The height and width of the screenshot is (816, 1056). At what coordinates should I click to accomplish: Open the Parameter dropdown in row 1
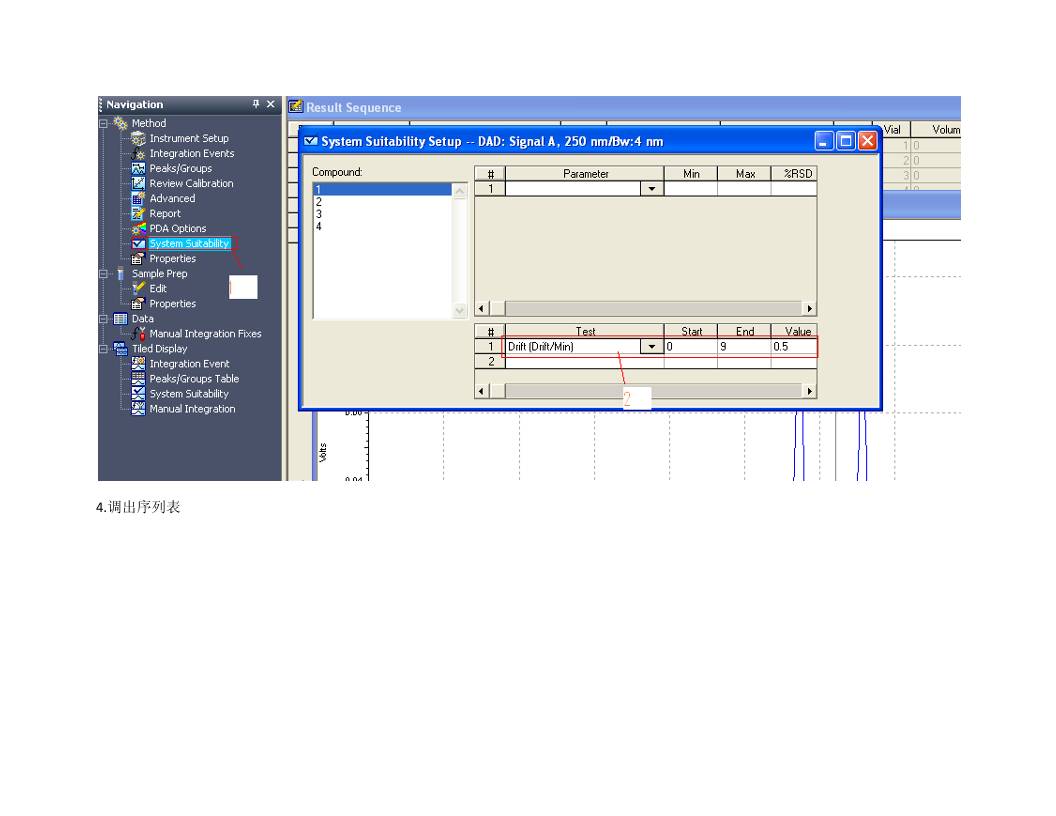(x=653, y=189)
